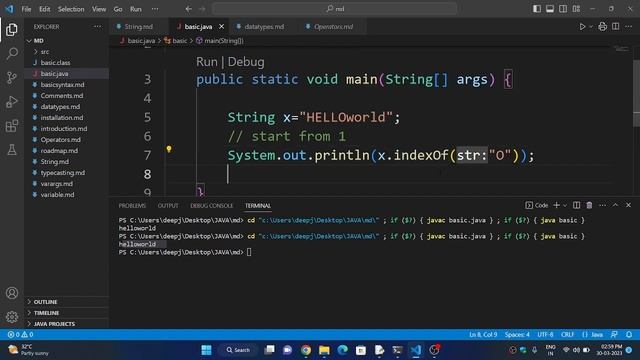Open Comments.md file

pos(62,96)
